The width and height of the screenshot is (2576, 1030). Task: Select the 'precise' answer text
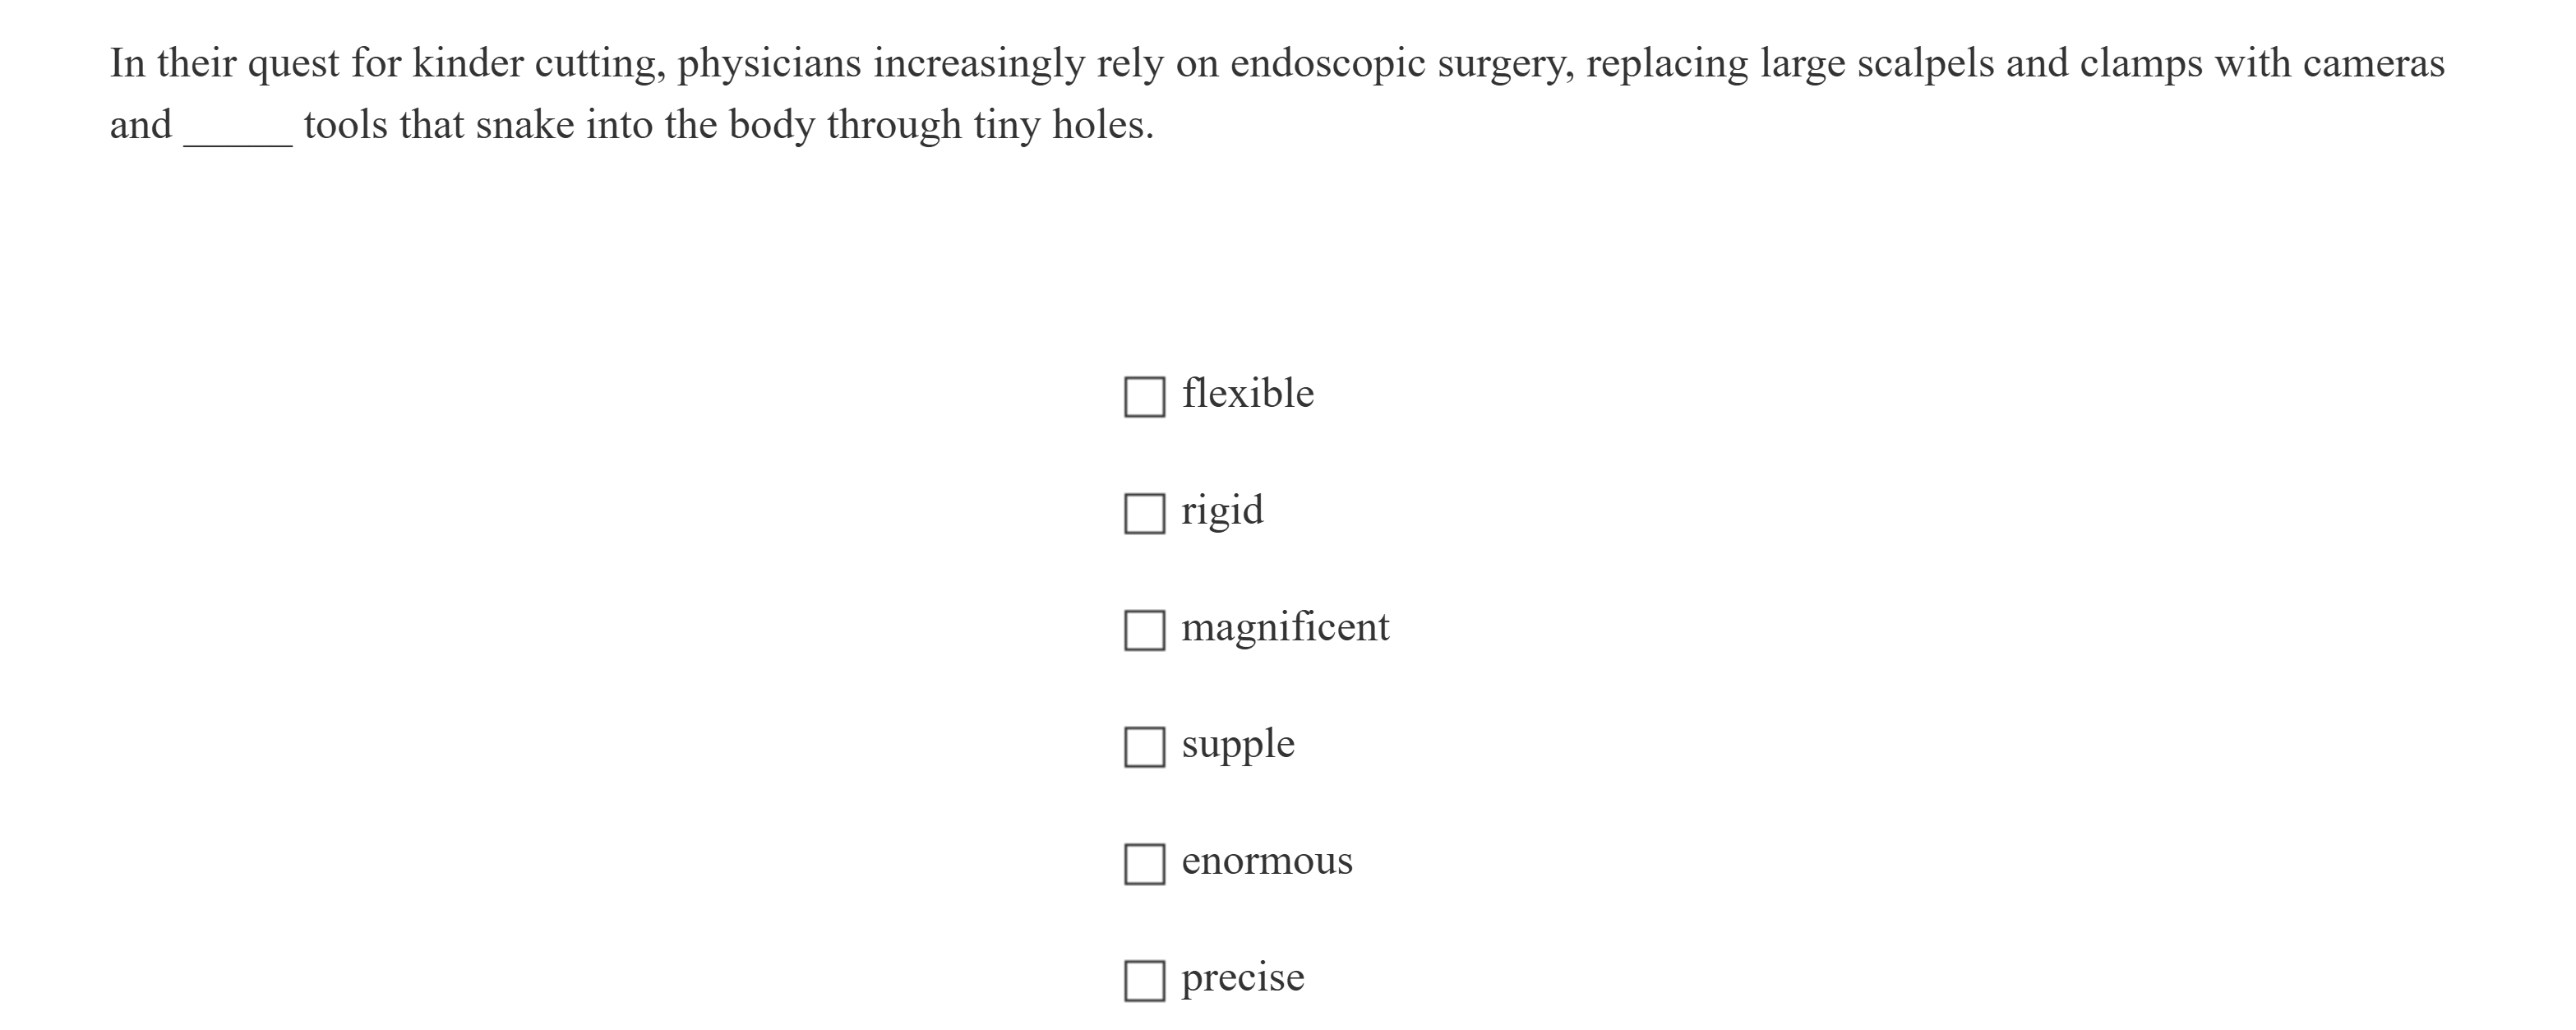coord(1243,978)
